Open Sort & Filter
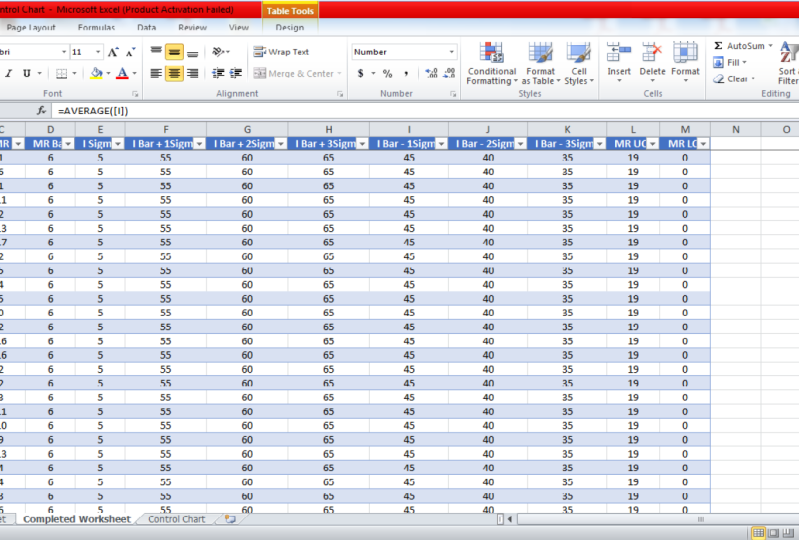 788,64
